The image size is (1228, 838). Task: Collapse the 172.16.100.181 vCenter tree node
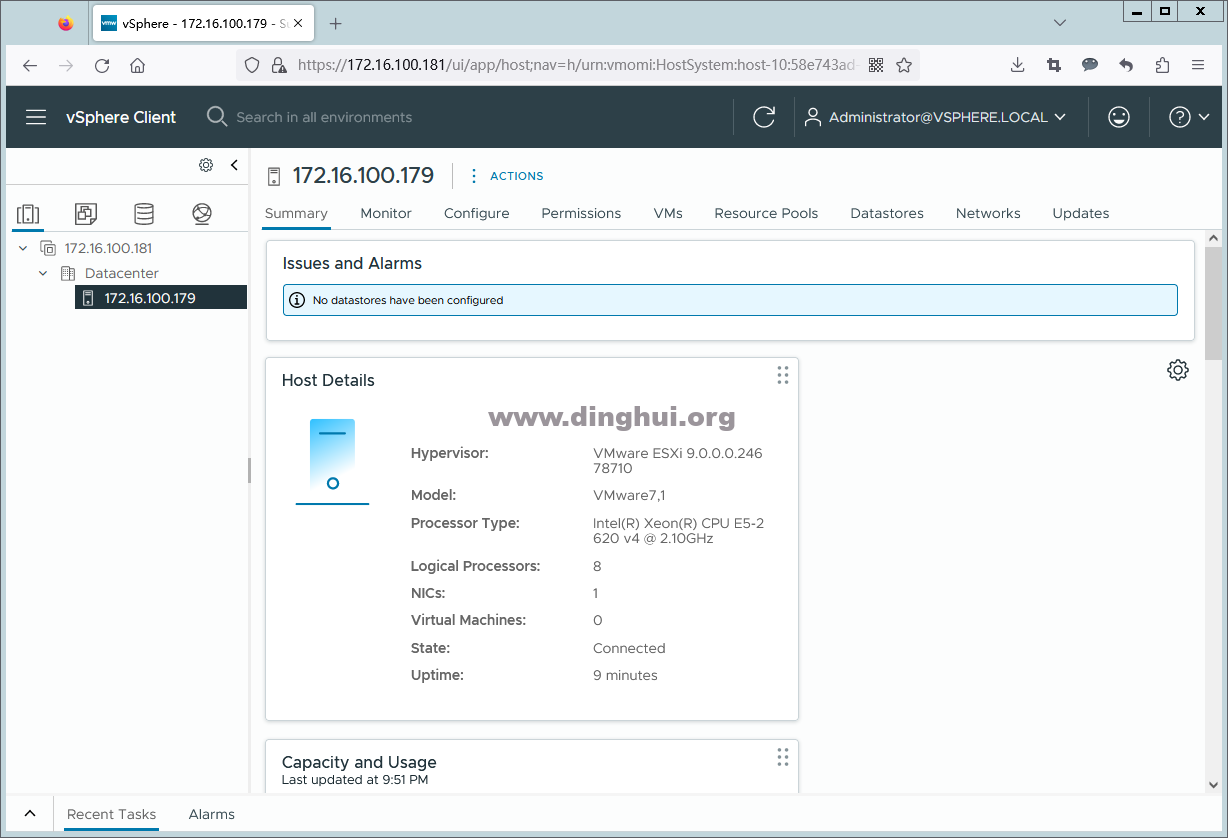point(23,248)
